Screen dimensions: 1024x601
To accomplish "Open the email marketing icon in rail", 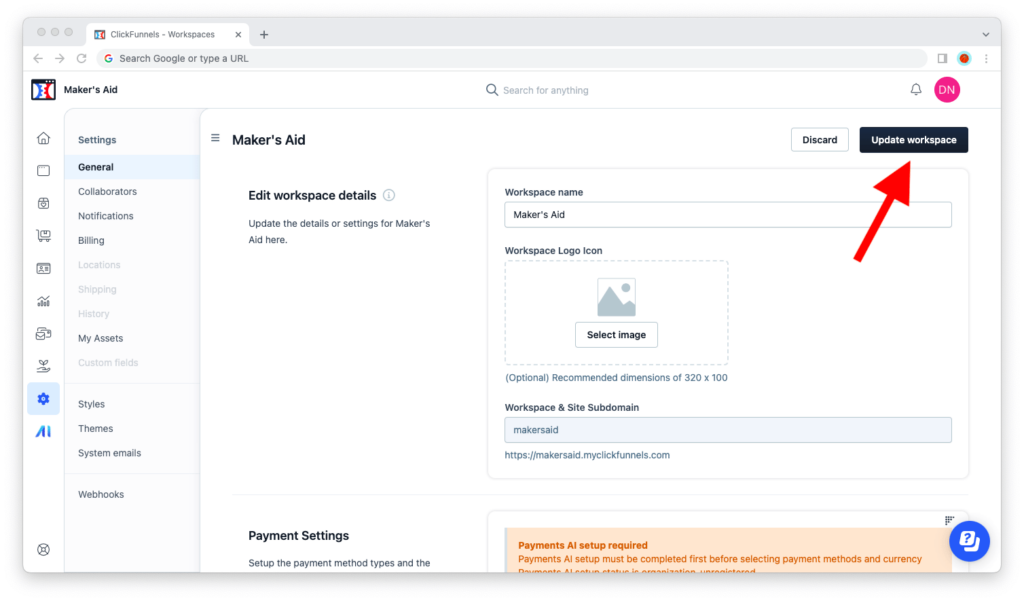I will coord(44,334).
